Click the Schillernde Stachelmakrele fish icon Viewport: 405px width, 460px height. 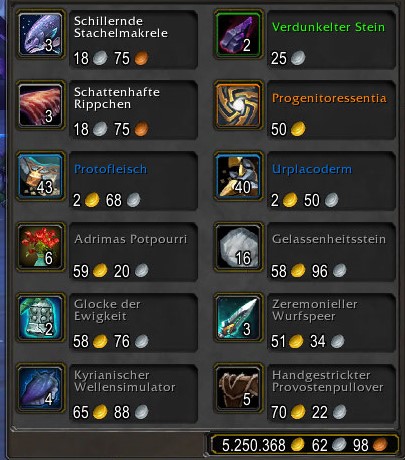pyautogui.click(x=40, y=34)
